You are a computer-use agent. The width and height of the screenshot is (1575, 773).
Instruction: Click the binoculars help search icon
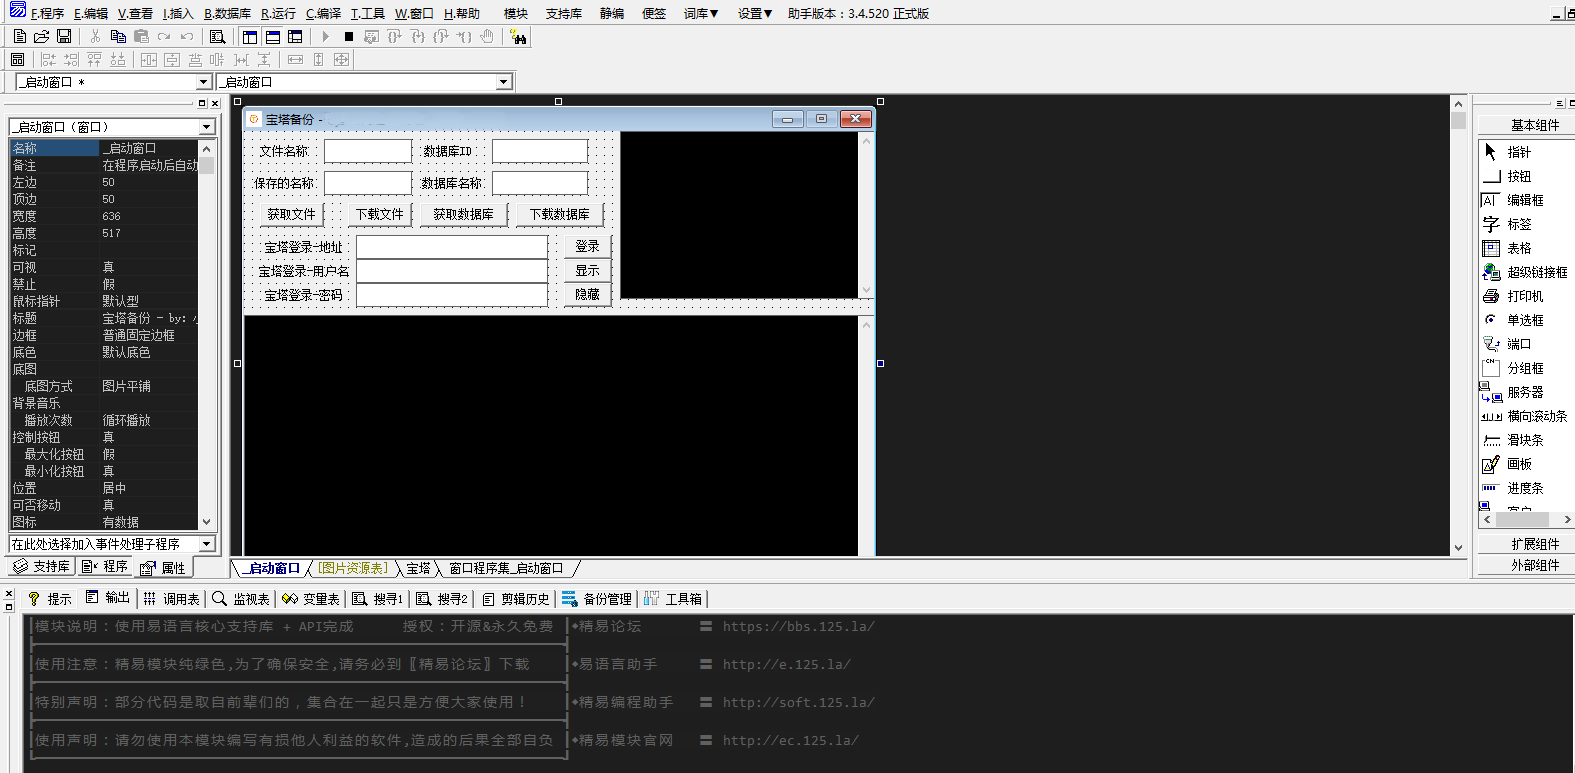(x=518, y=37)
